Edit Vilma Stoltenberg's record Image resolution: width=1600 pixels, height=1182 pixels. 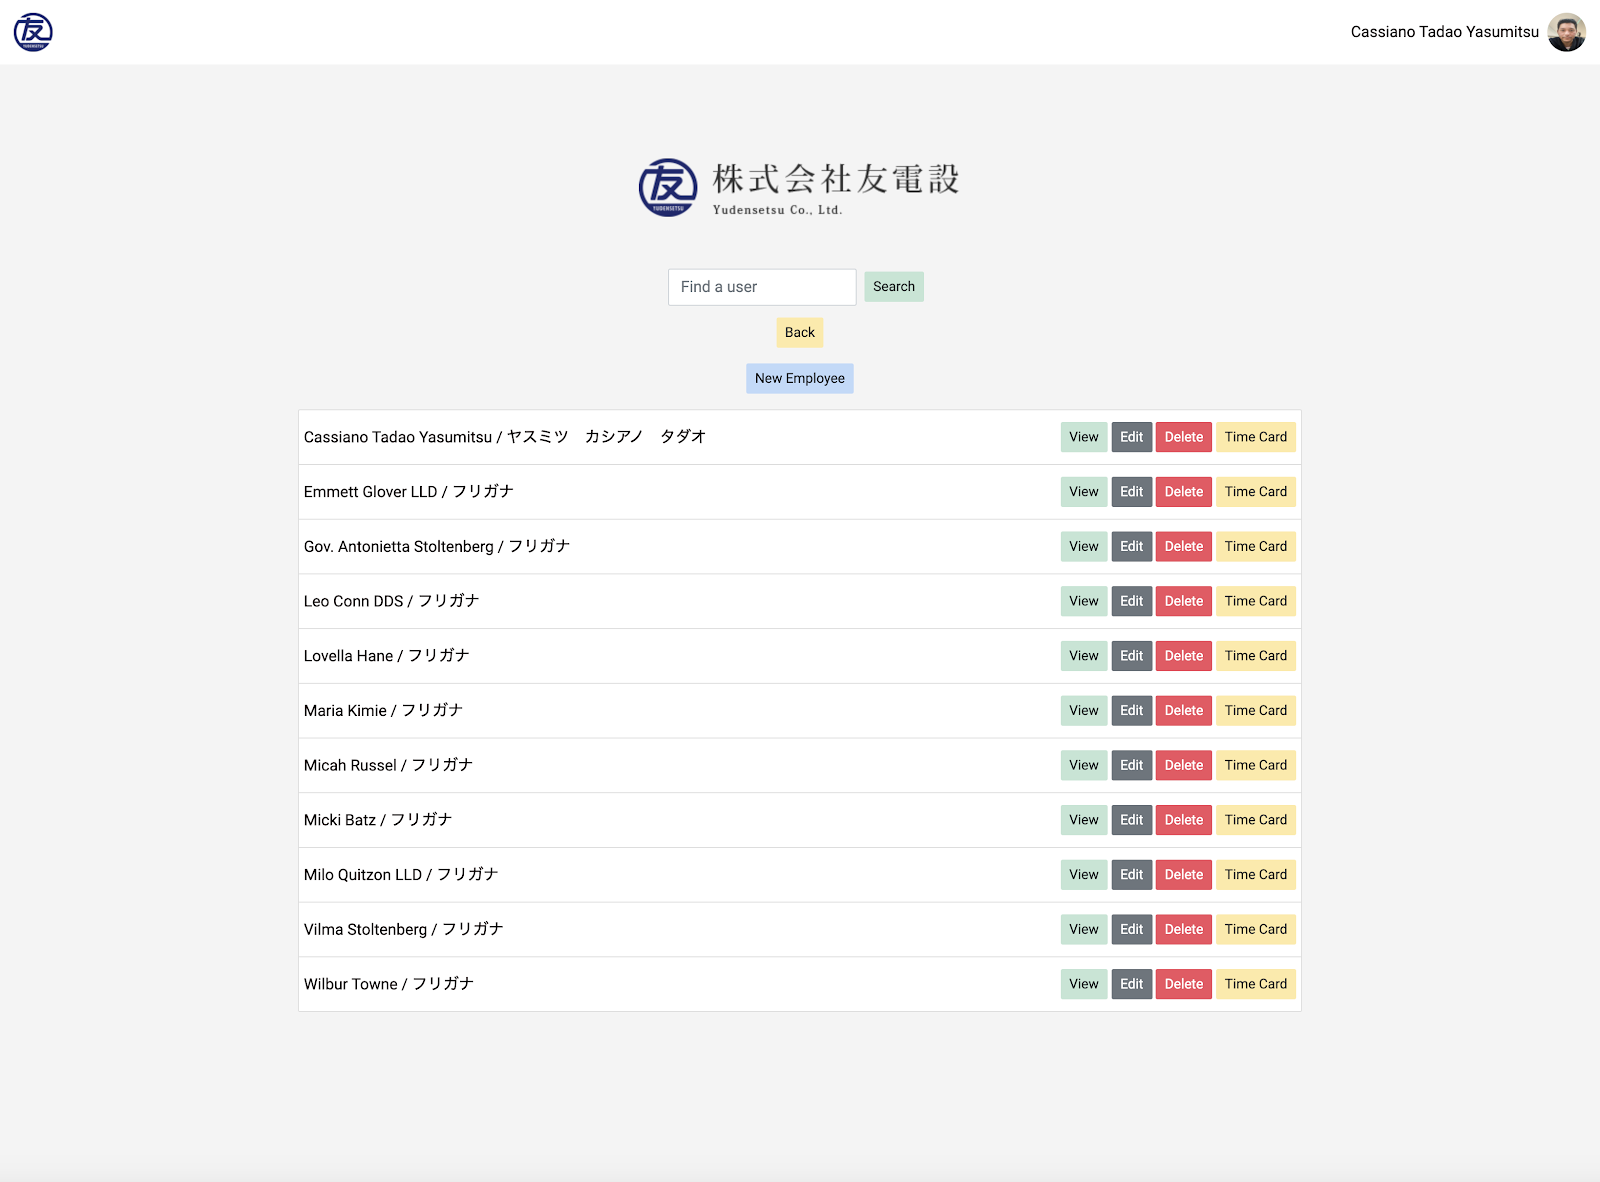1132,929
